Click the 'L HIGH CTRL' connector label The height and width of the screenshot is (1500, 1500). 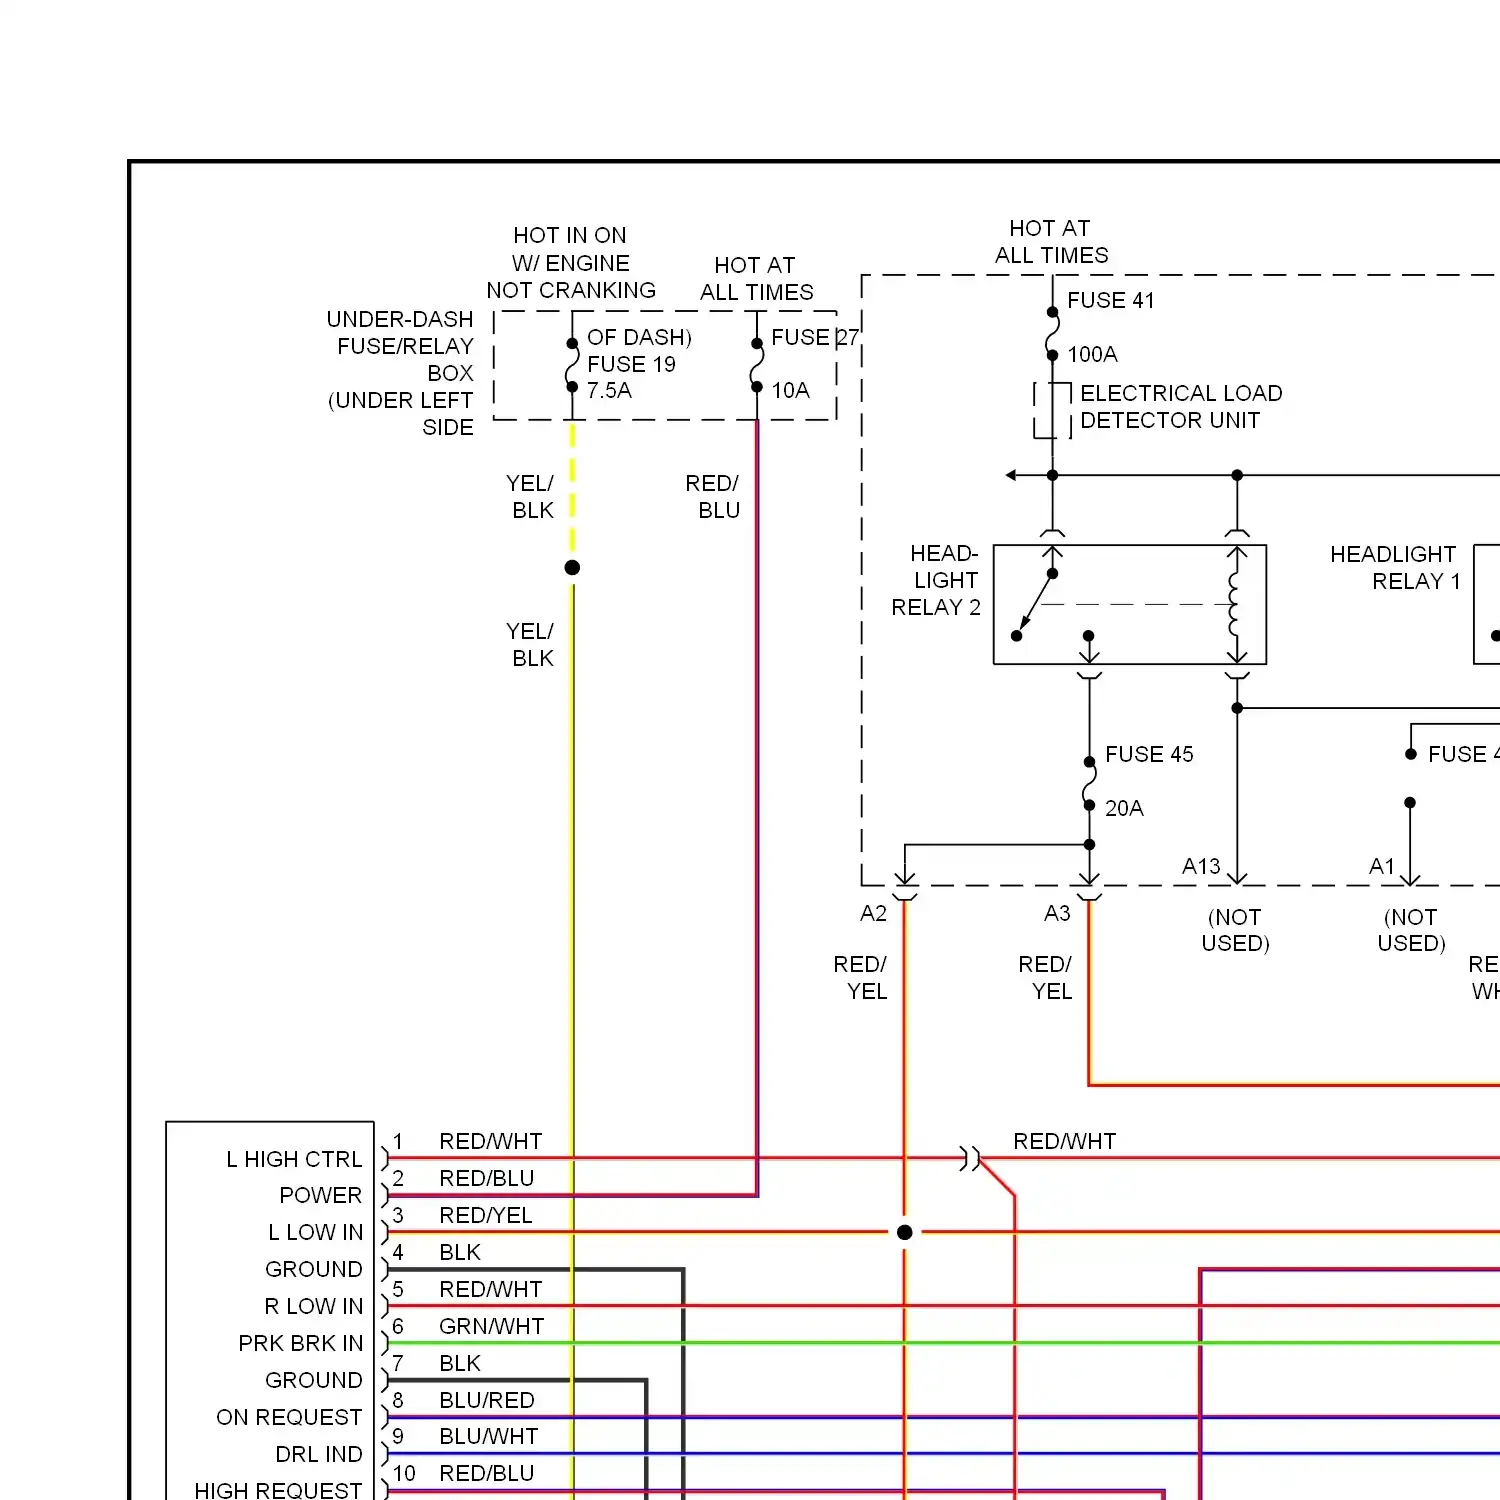click(294, 1159)
